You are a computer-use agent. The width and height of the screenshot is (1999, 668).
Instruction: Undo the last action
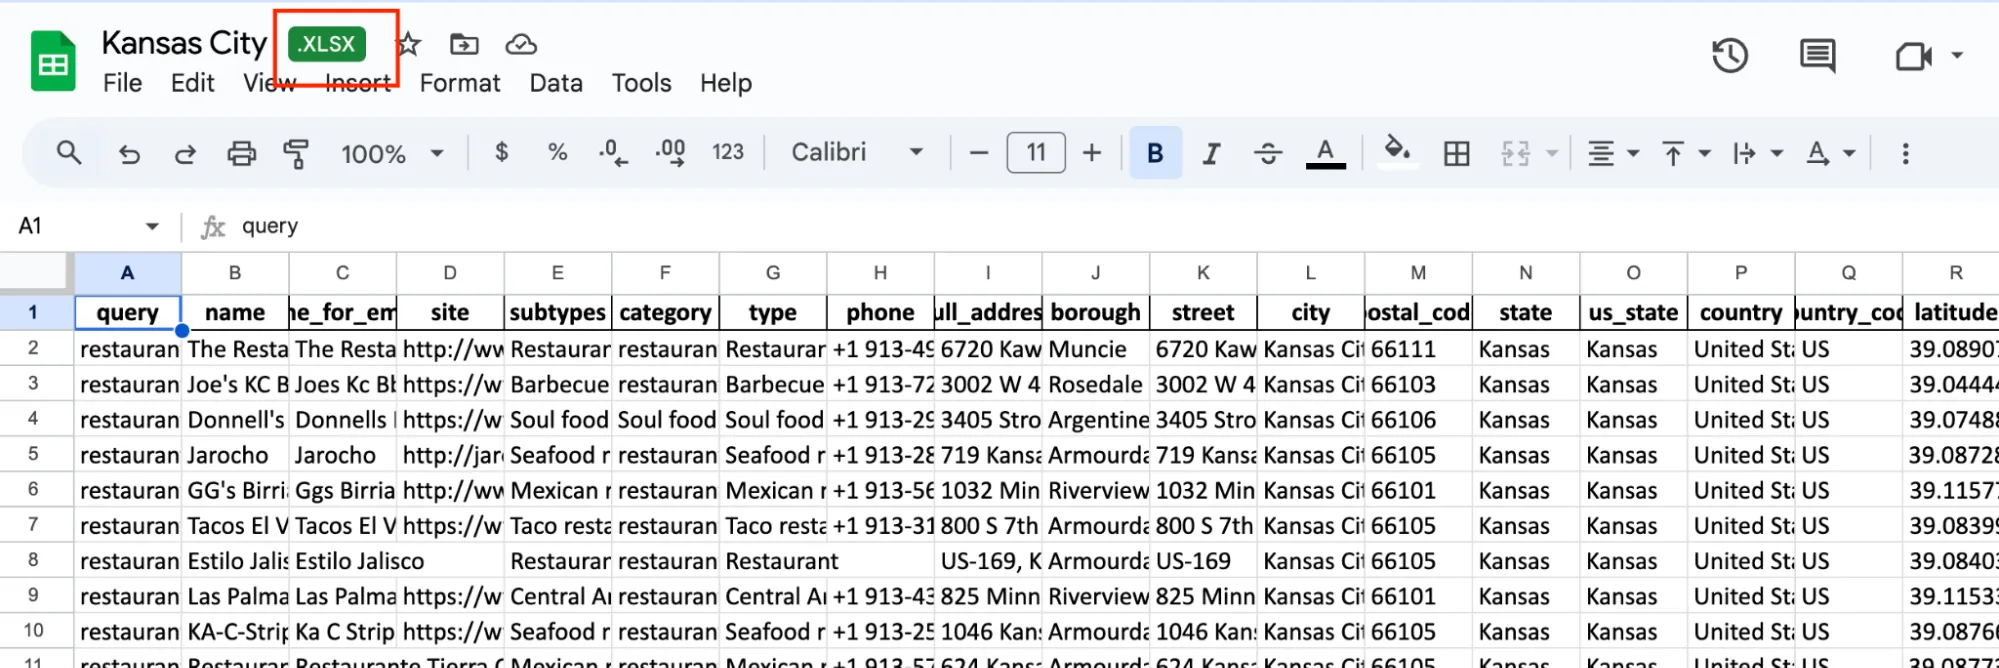(x=129, y=154)
